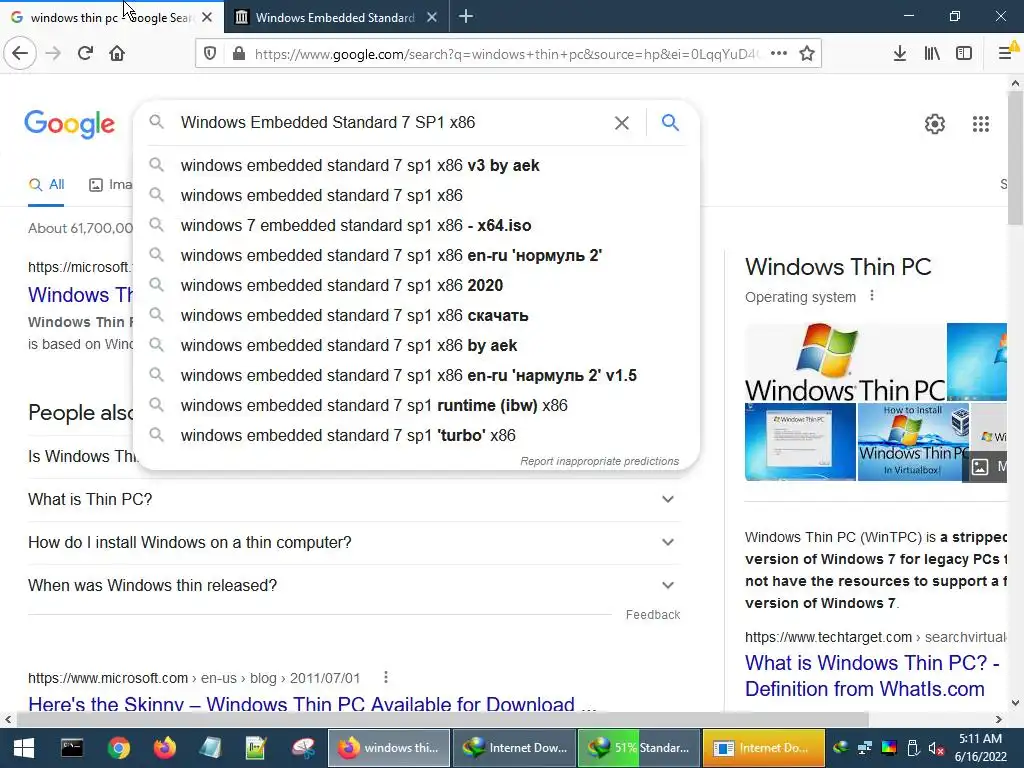This screenshot has width=1024, height=768.
Task: Choose the suggestion ending "2020"
Action: pyautogui.click(x=416, y=285)
